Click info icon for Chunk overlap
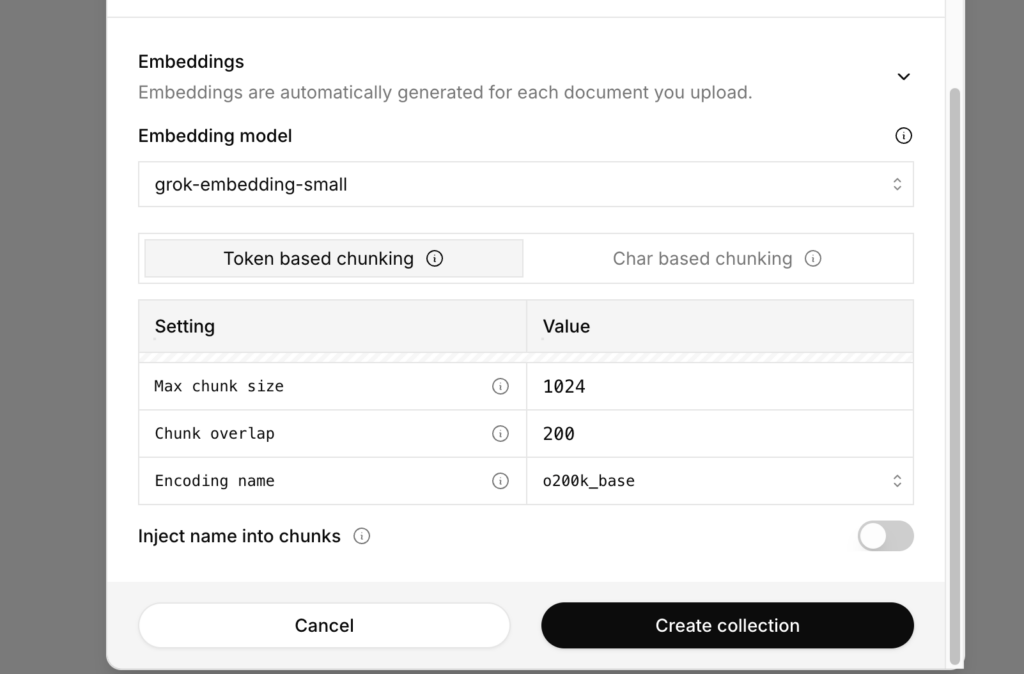Image resolution: width=1024 pixels, height=674 pixels. coord(500,433)
